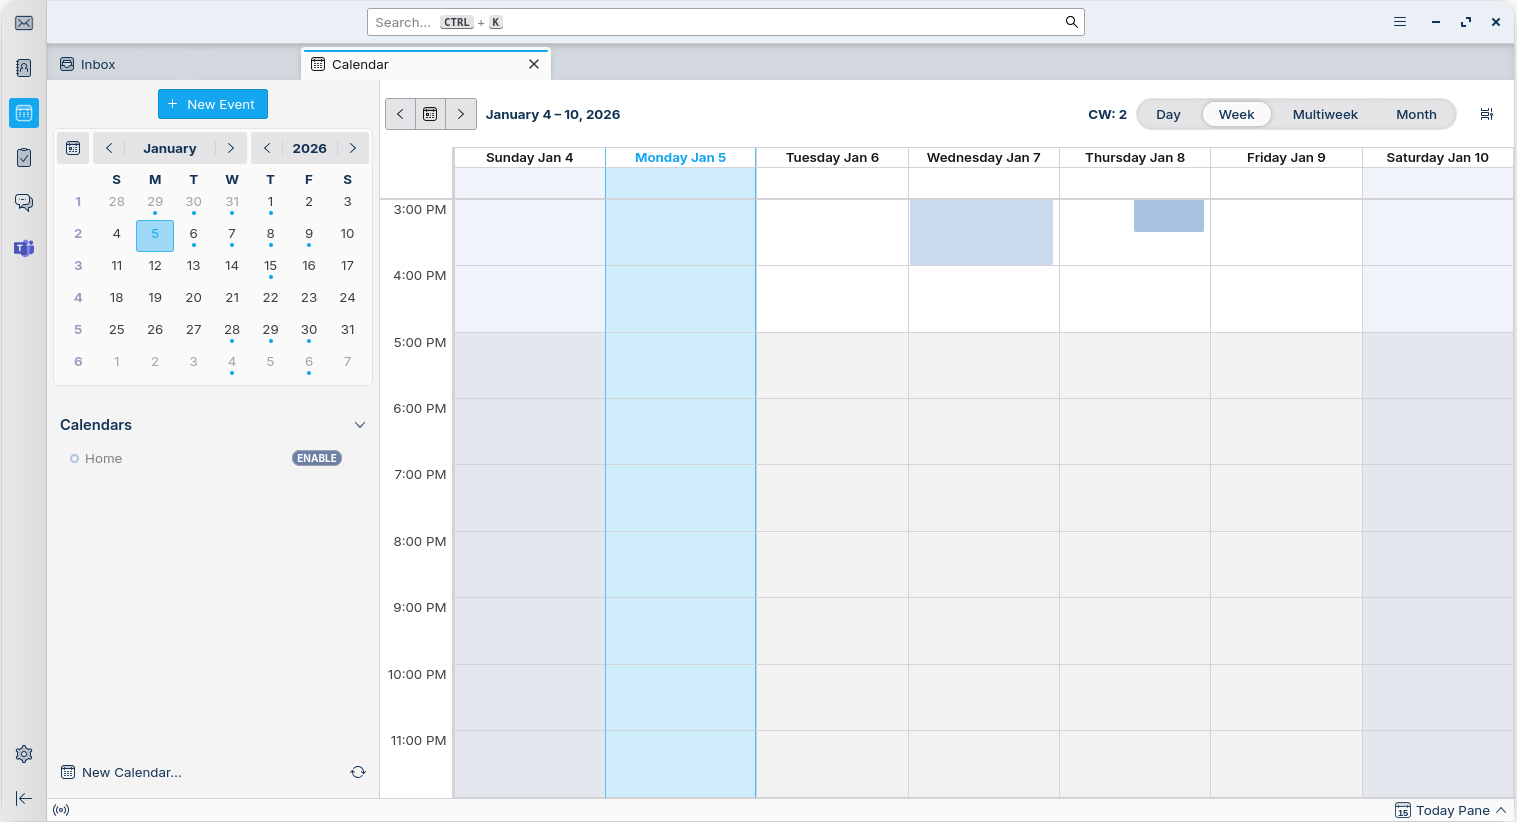
Task: Switch to the Inbox tab
Action: 98,64
